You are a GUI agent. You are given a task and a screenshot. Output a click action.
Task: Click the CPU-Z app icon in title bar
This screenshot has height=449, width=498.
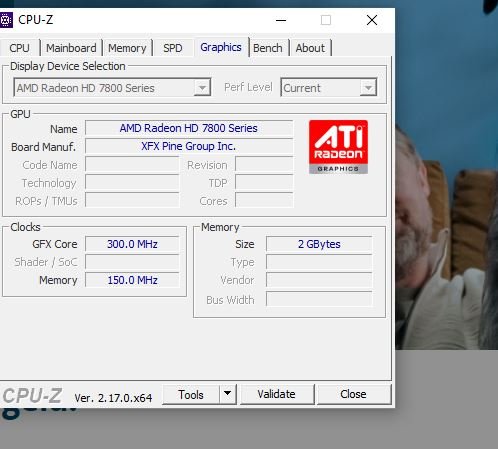(6, 20)
